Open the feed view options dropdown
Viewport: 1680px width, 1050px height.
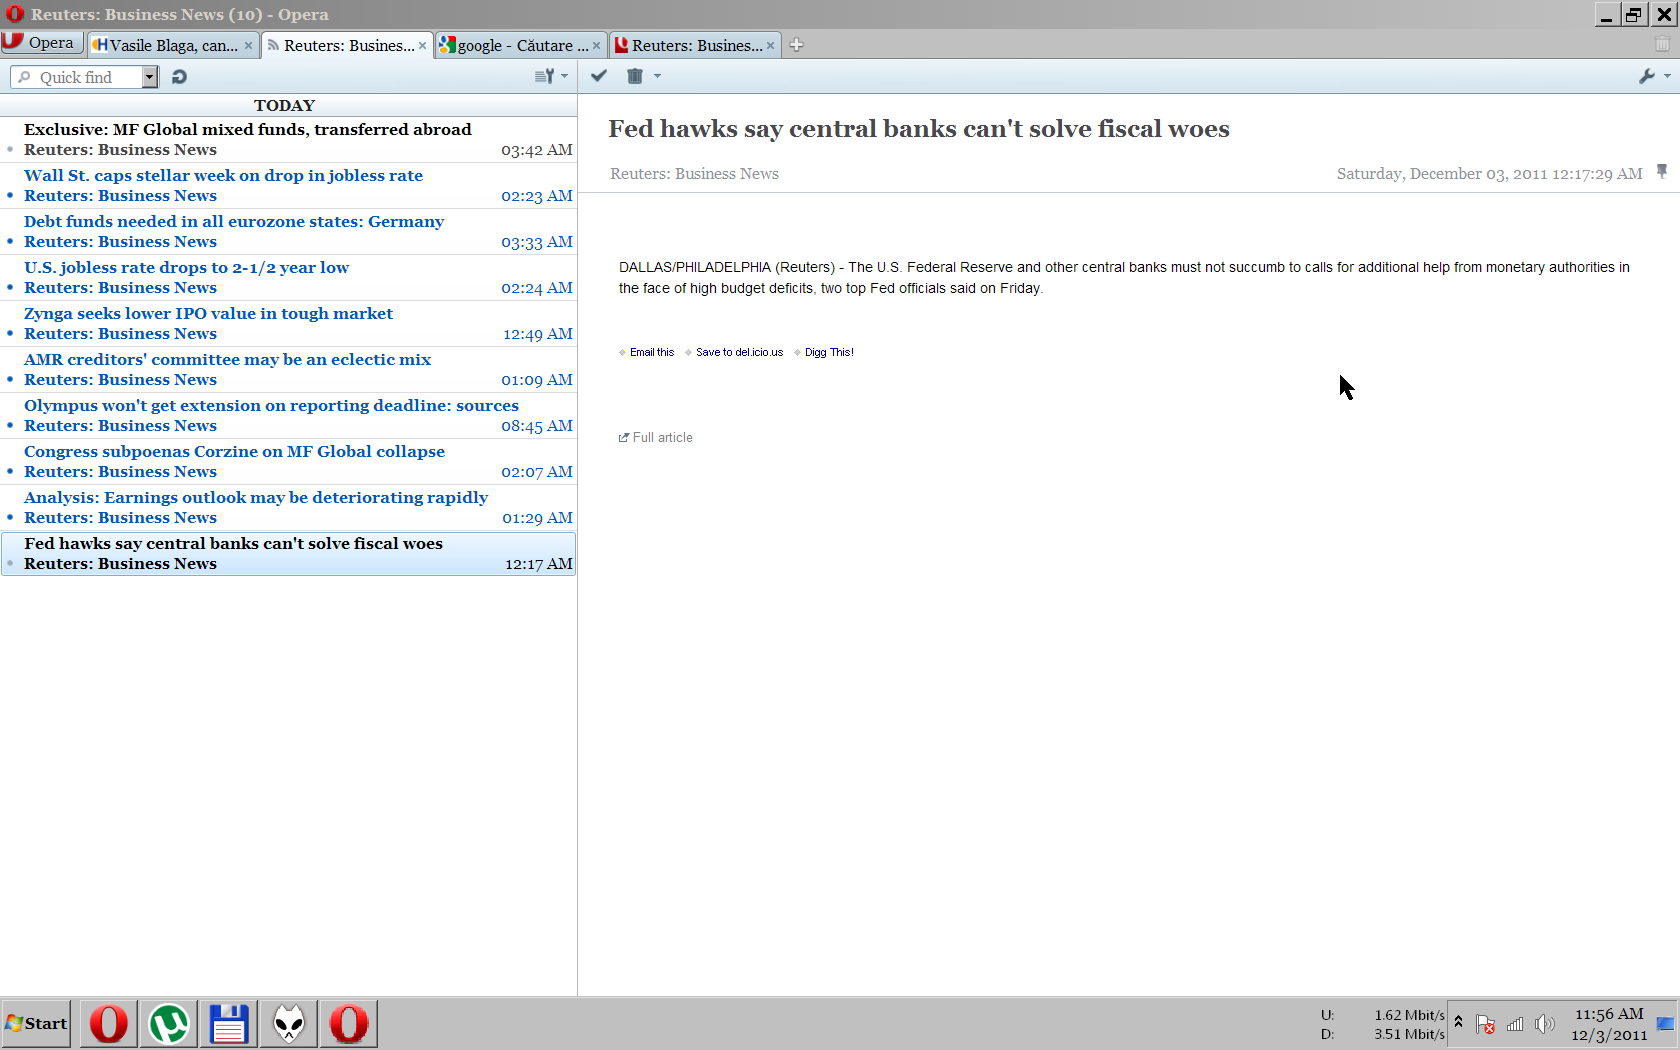coord(551,76)
